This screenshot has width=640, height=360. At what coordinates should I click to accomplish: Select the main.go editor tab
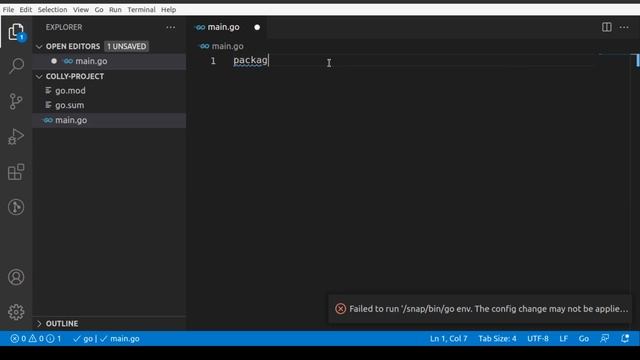[x=227, y=27]
